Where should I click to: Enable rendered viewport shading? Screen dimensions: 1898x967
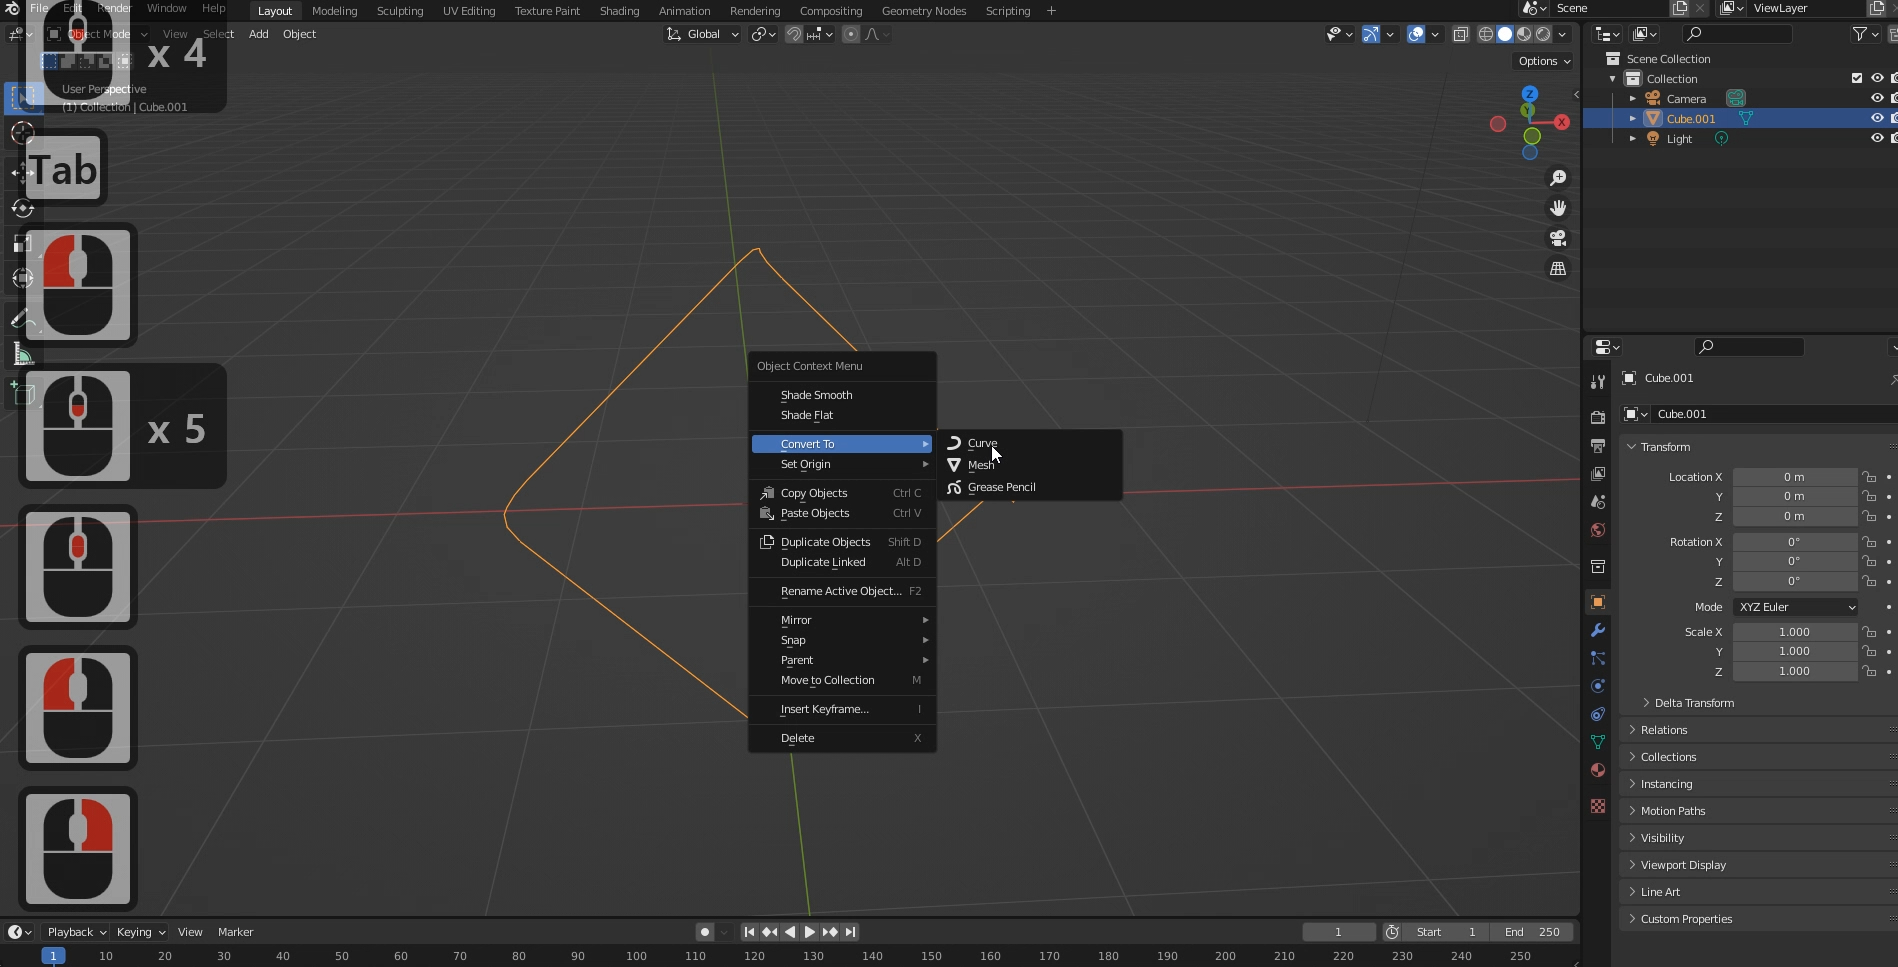tap(1543, 34)
